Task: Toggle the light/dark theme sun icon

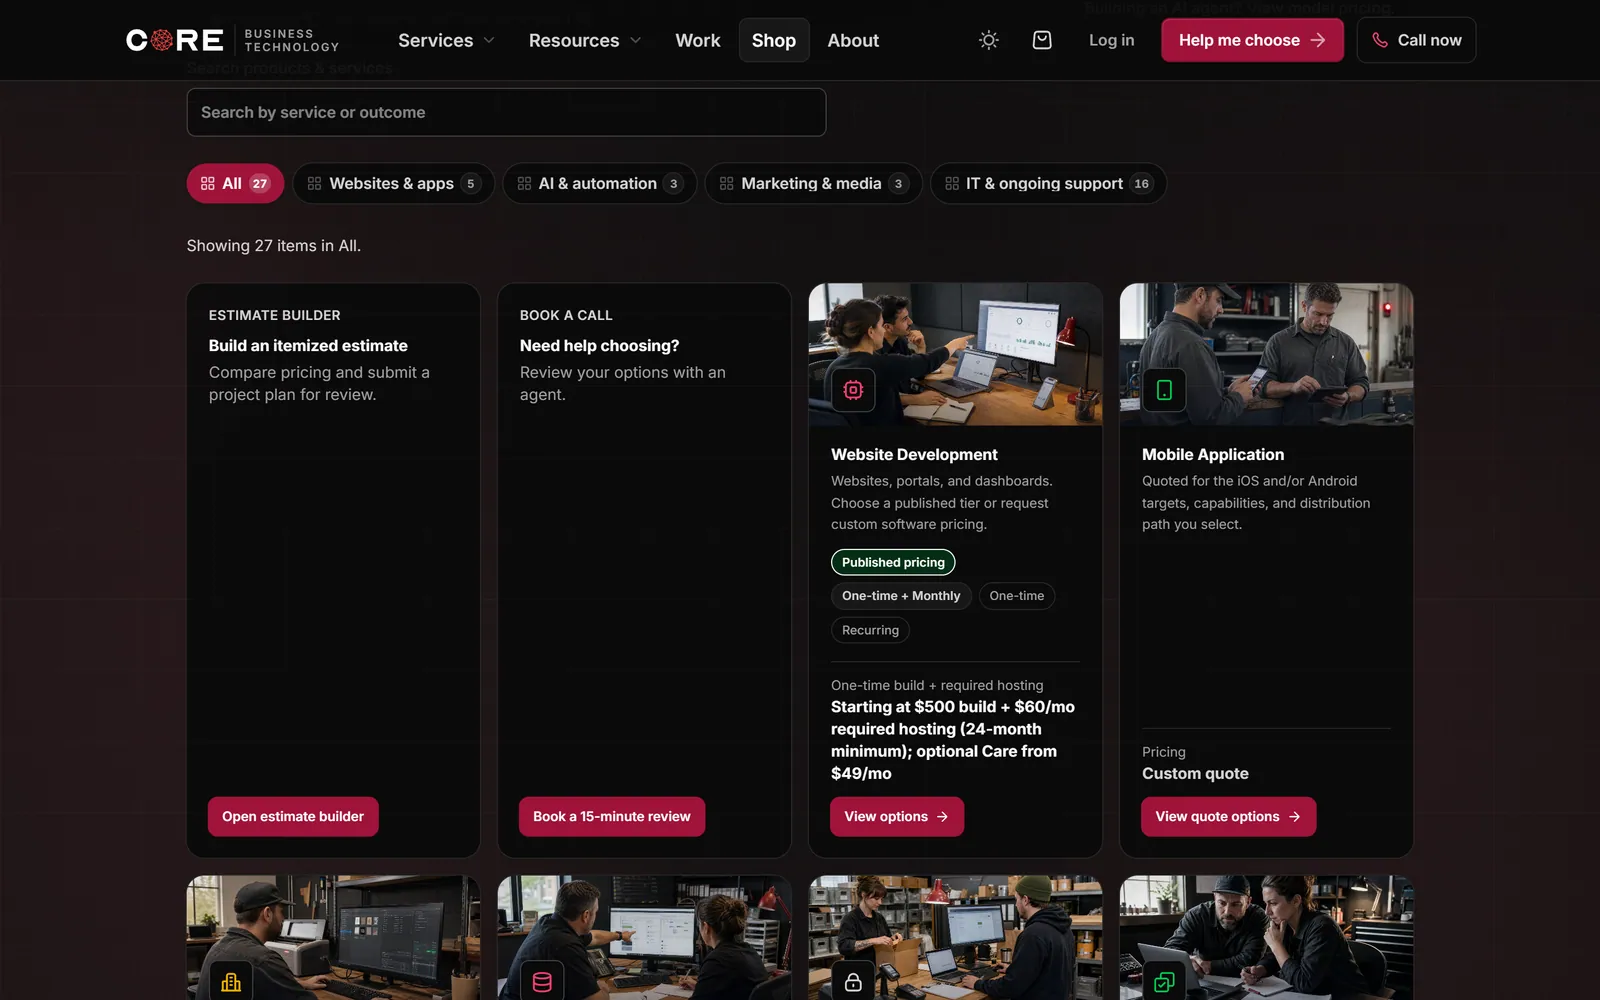Action: click(989, 40)
